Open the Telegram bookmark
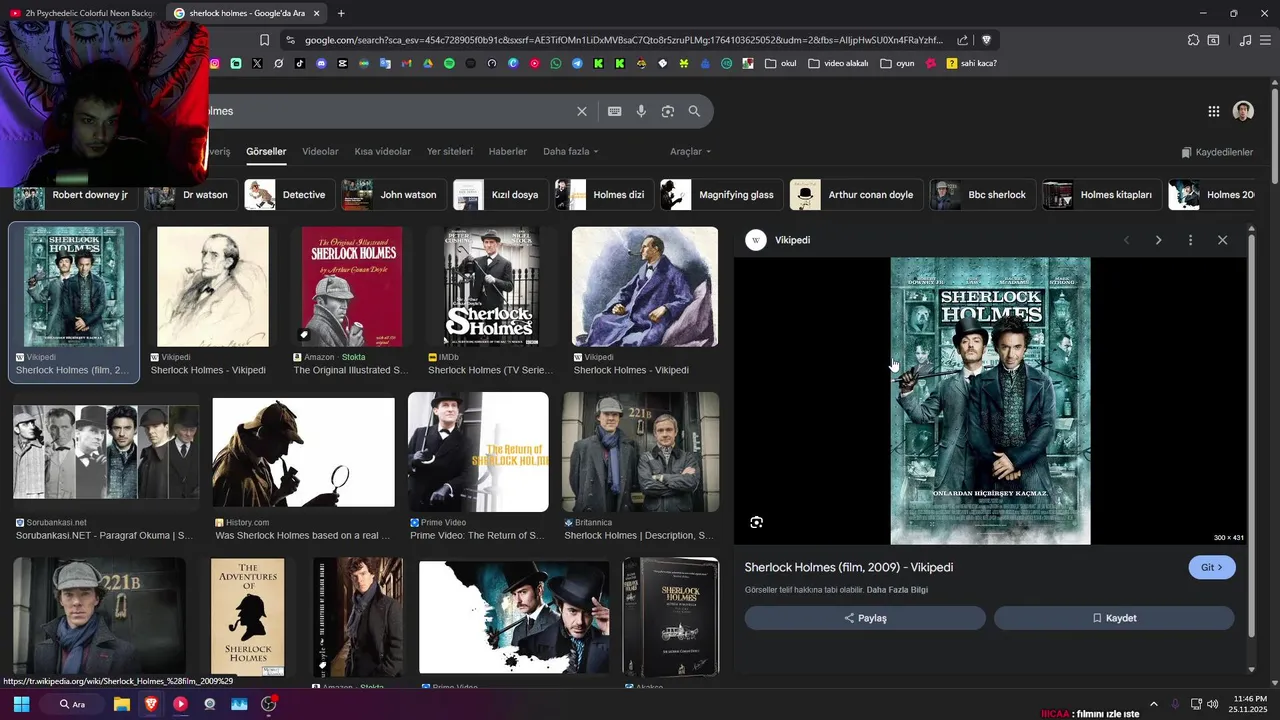The height and width of the screenshot is (720, 1280). click(577, 63)
